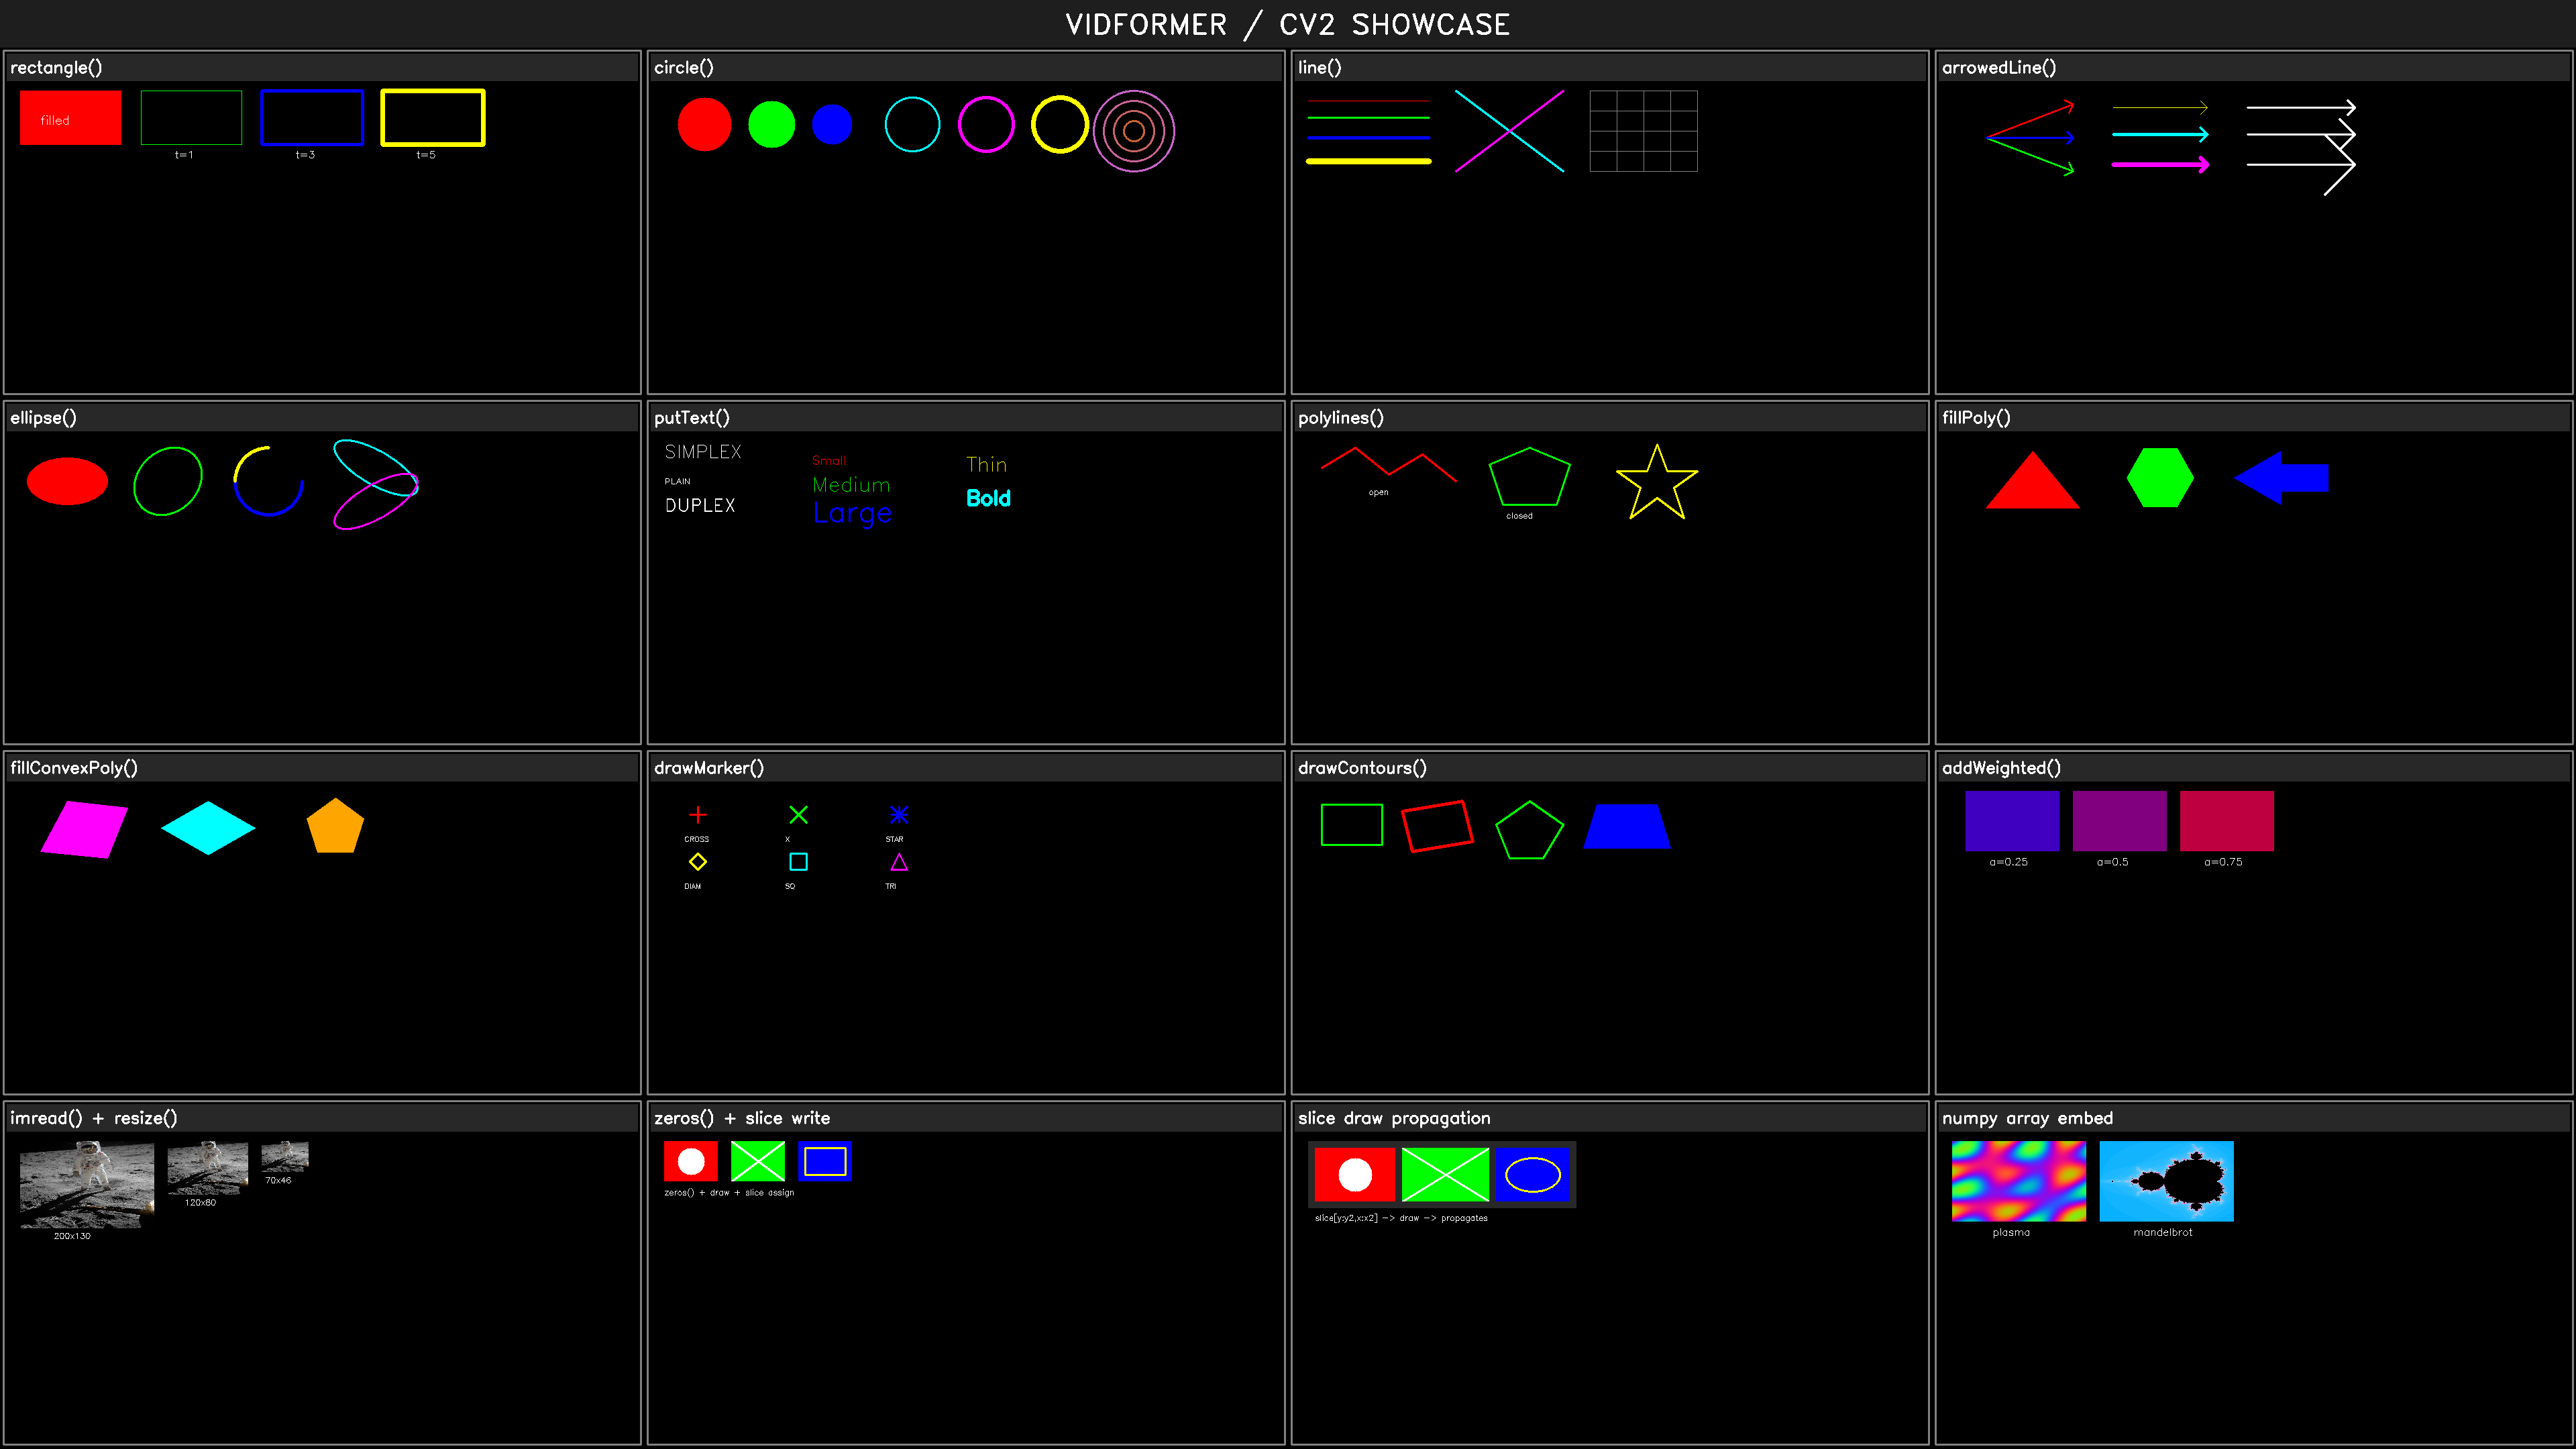Click the yellow DIAM diamond marker

pos(698,862)
